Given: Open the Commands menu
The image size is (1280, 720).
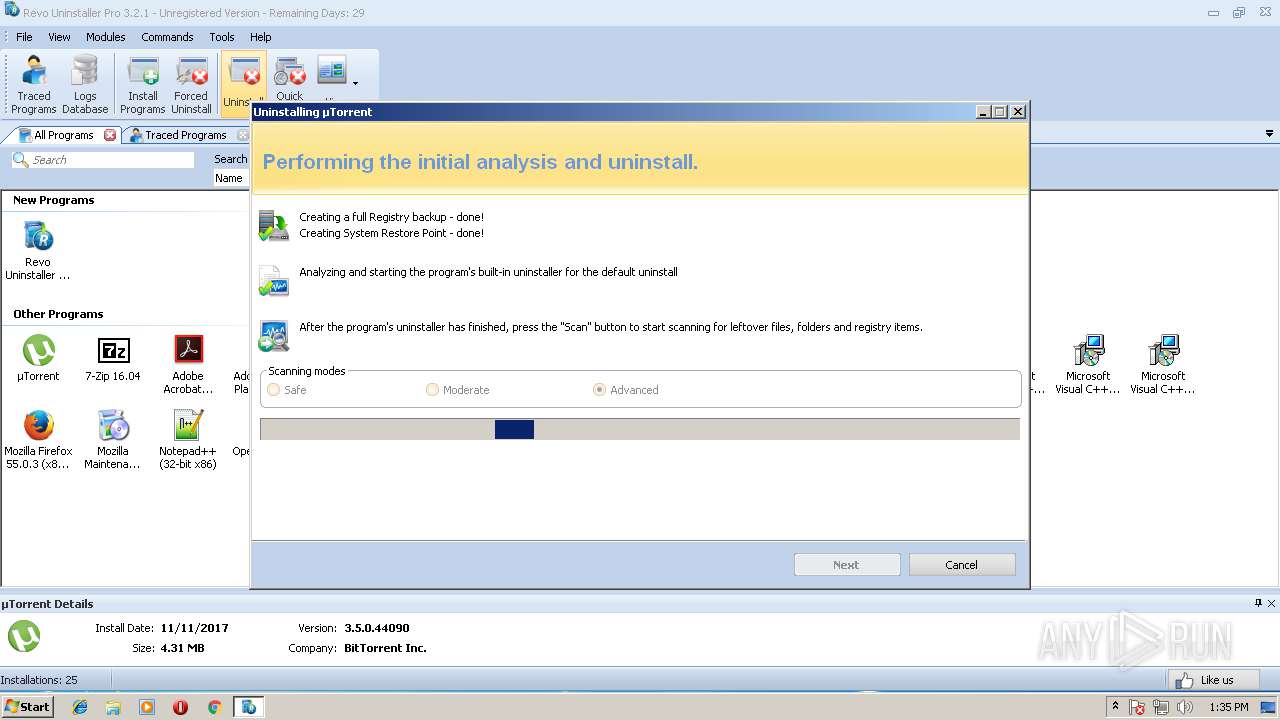Looking at the screenshot, I should tap(167, 37).
